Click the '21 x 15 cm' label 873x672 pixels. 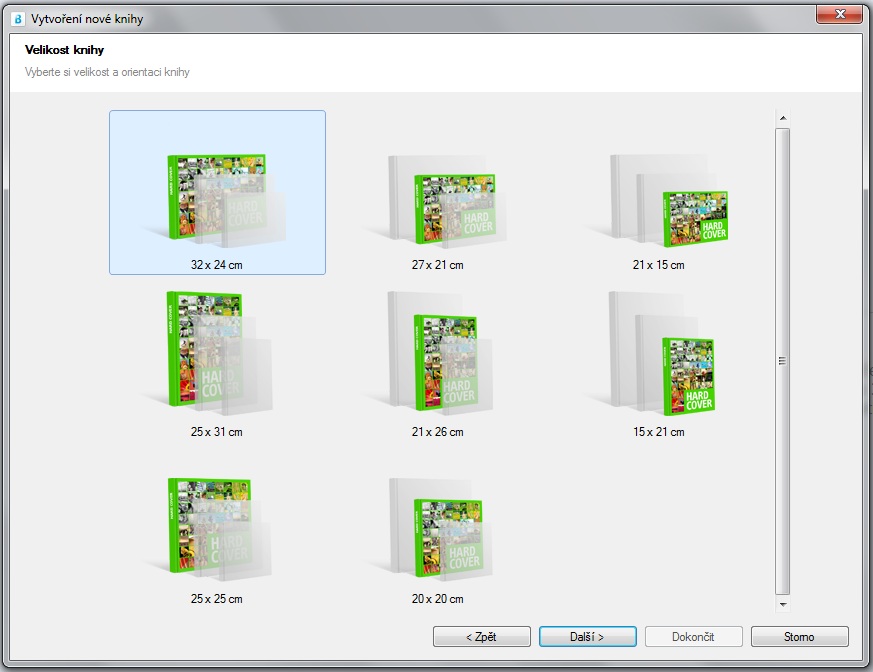pyautogui.click(x=659, y=265)
